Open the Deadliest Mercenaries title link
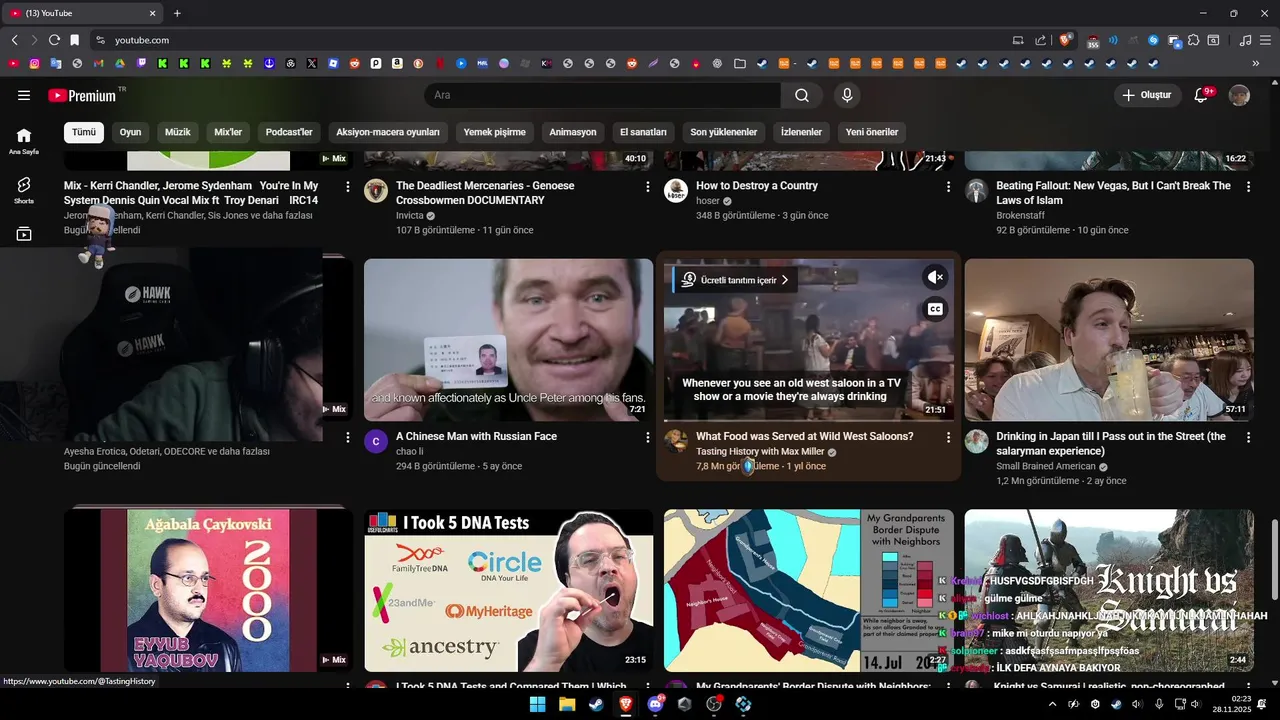The height and width of the screenshot is (720, 1280). (x=485, y=193)
